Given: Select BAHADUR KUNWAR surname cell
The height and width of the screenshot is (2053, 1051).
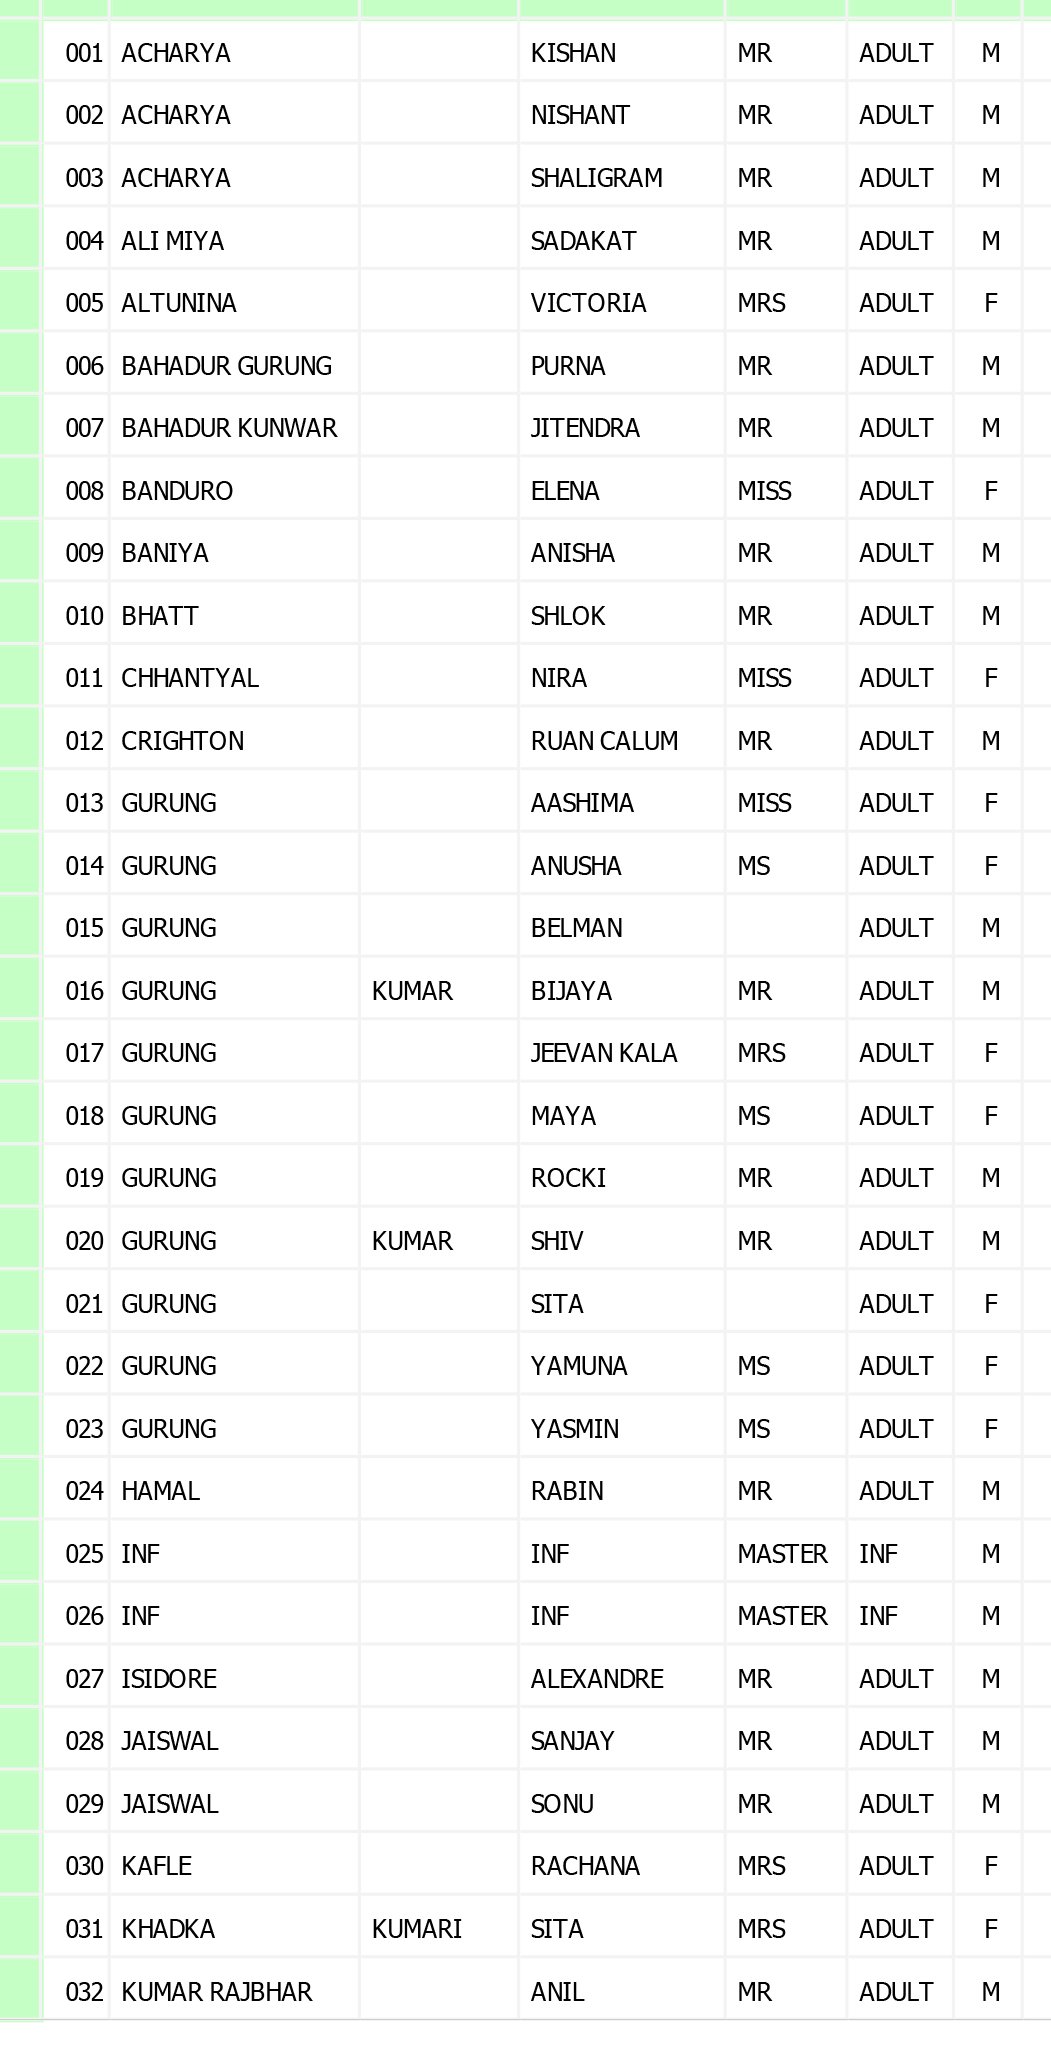Looking at the screenshot, I should (x=229, y=428).
